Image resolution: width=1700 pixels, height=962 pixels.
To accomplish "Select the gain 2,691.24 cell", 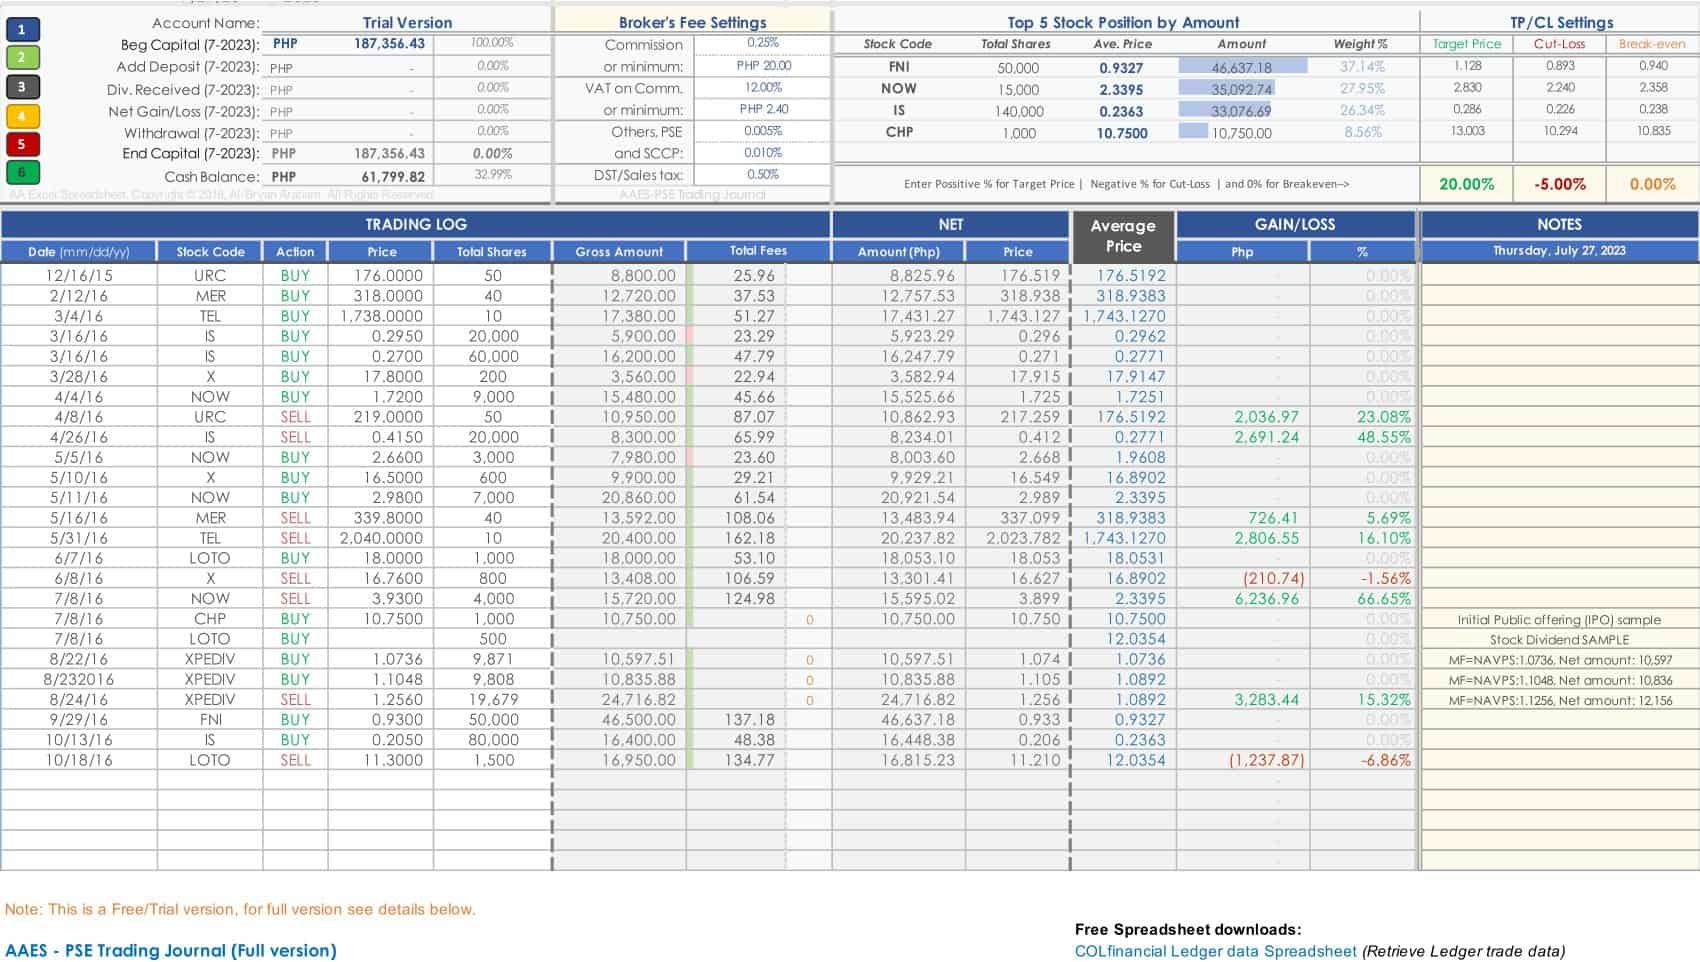I will tap(1243, 437).
